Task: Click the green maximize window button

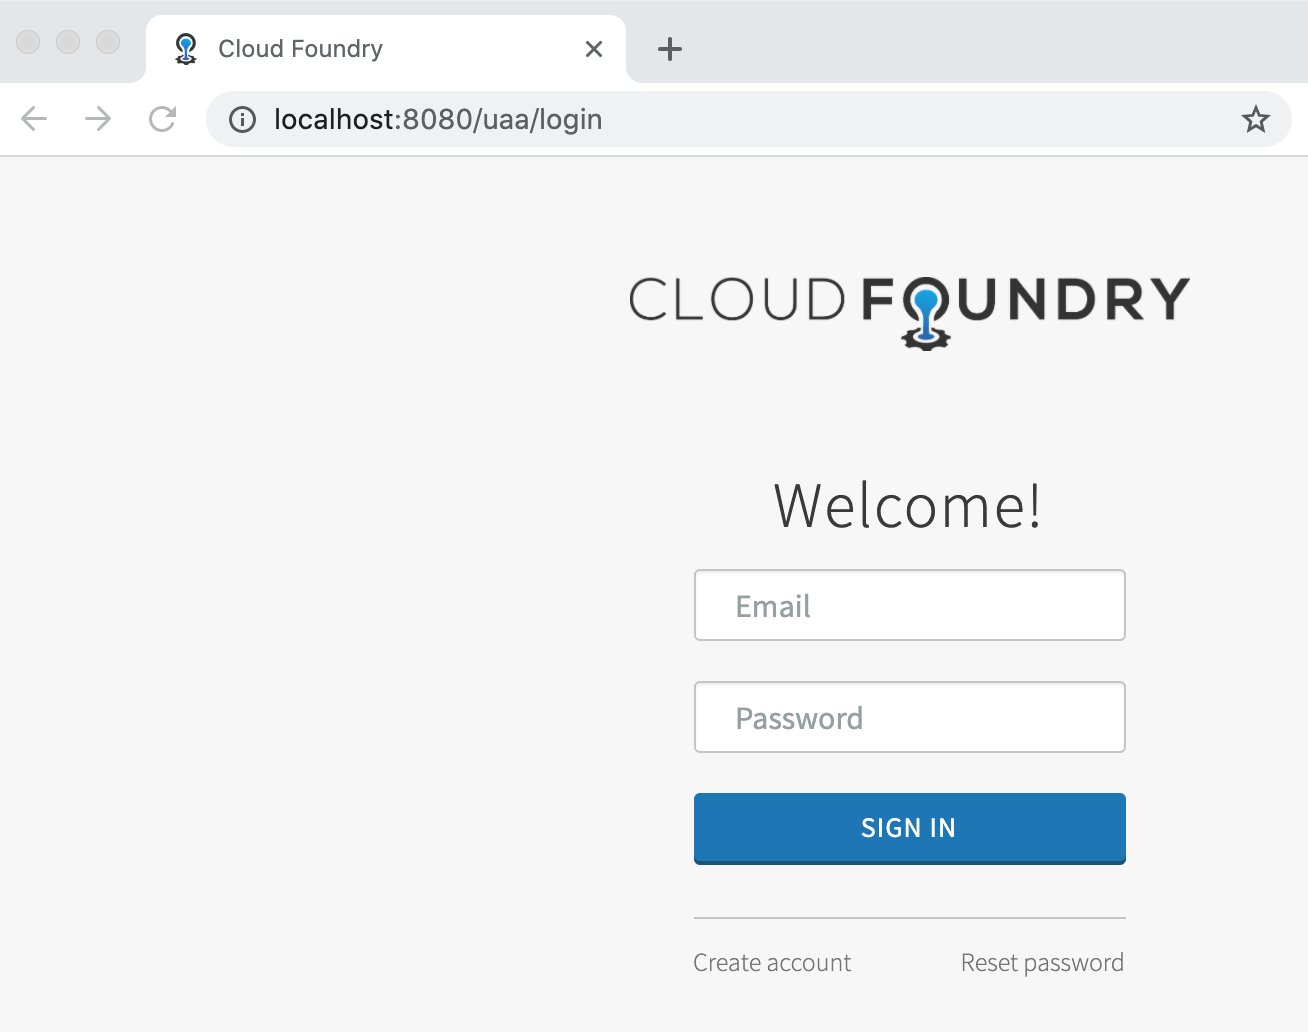Action: 108,42
